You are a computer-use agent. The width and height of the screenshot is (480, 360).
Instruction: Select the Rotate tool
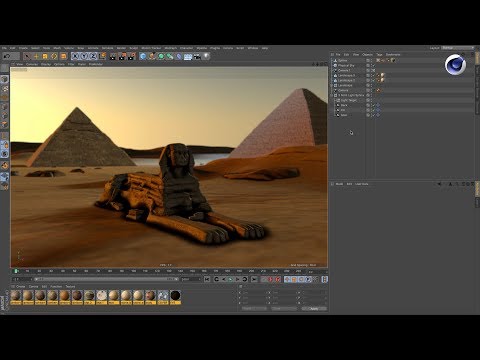point(54,56)
